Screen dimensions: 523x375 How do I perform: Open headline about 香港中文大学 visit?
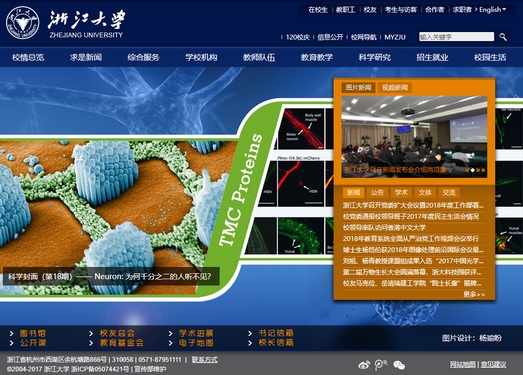(x=384, y=228)
